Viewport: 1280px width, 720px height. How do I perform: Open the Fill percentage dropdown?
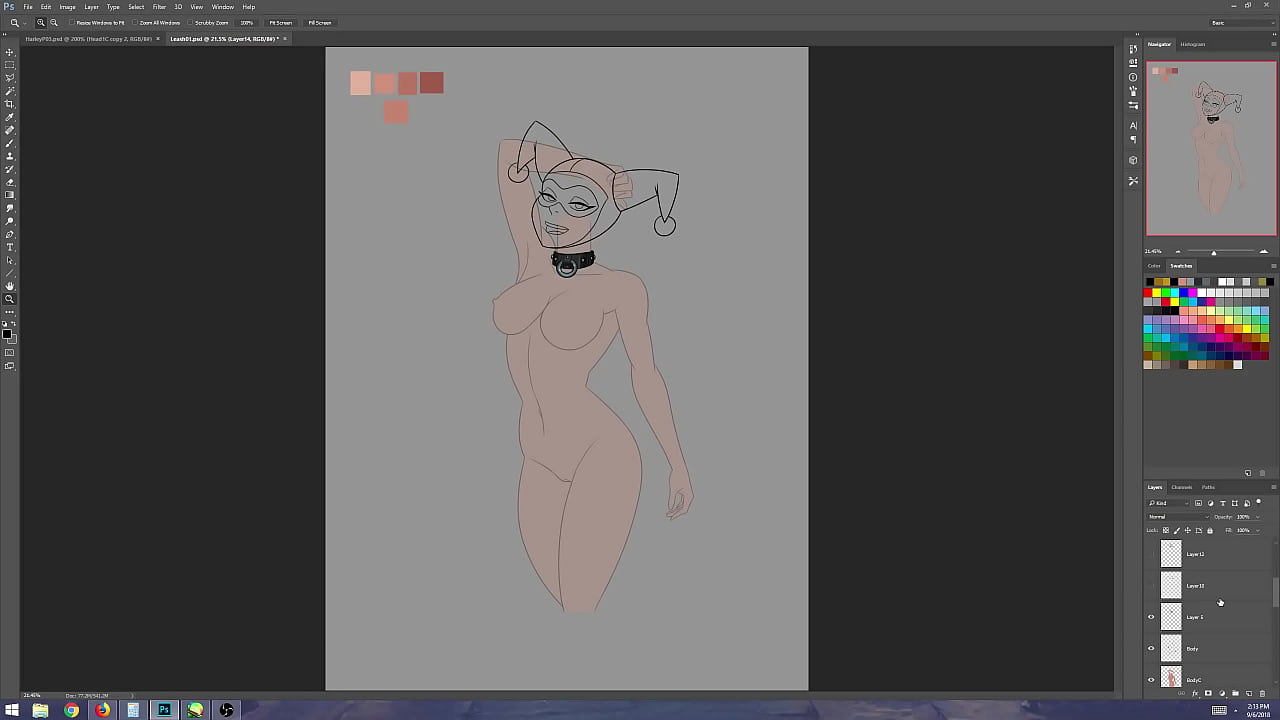pos(1257,530)
